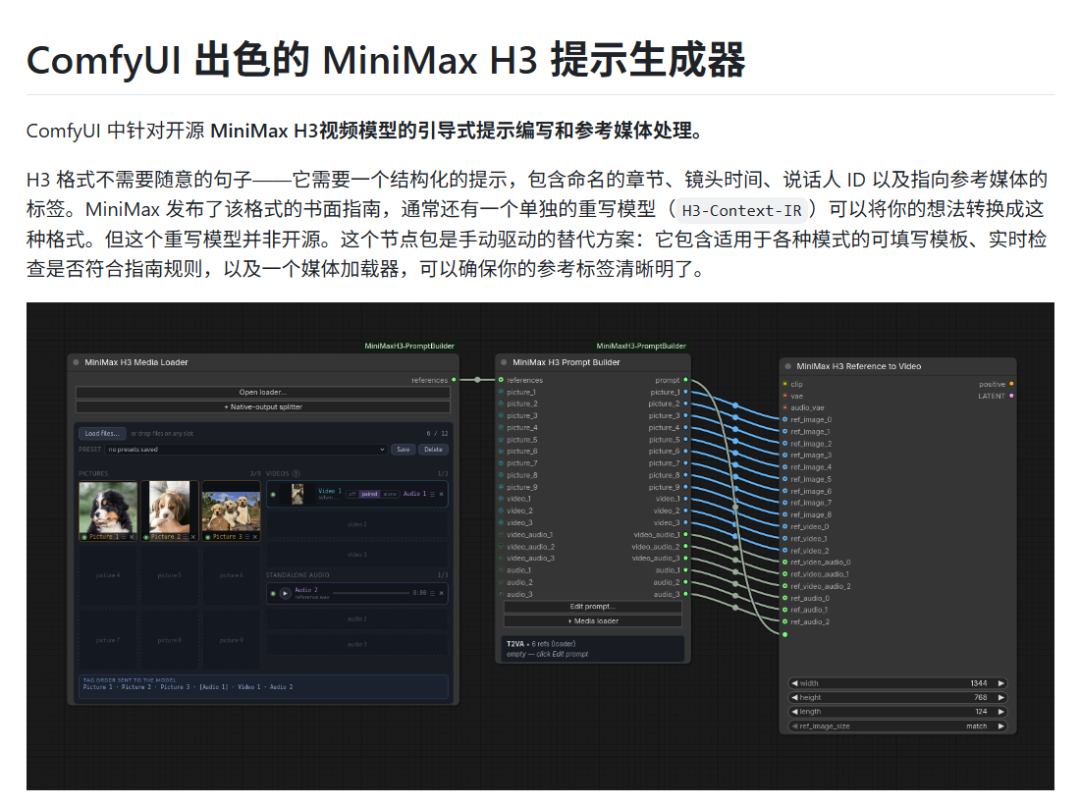Remove Picture 3 using its X icon
The image size is (1080, 806).
[x=255, y=537]
